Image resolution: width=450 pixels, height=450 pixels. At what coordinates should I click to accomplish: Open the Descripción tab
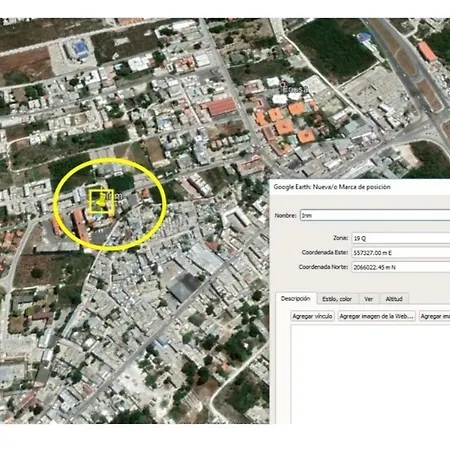[295, 299]
